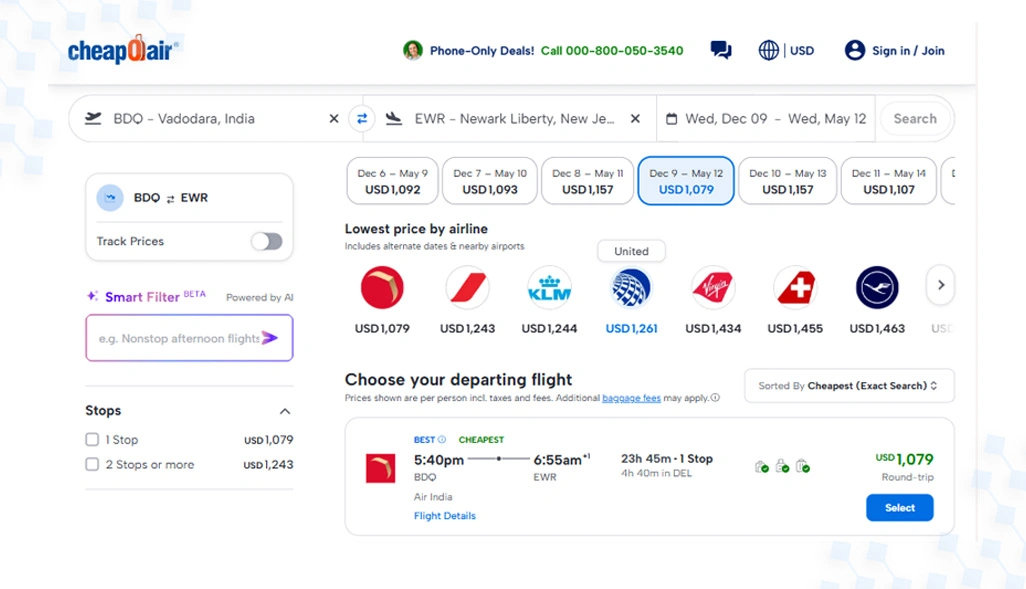Image resolution: width=1026 pixels, height=589 pixels.
Task: Select the red stripe airline logo USD 1,243
Action: 467,287
